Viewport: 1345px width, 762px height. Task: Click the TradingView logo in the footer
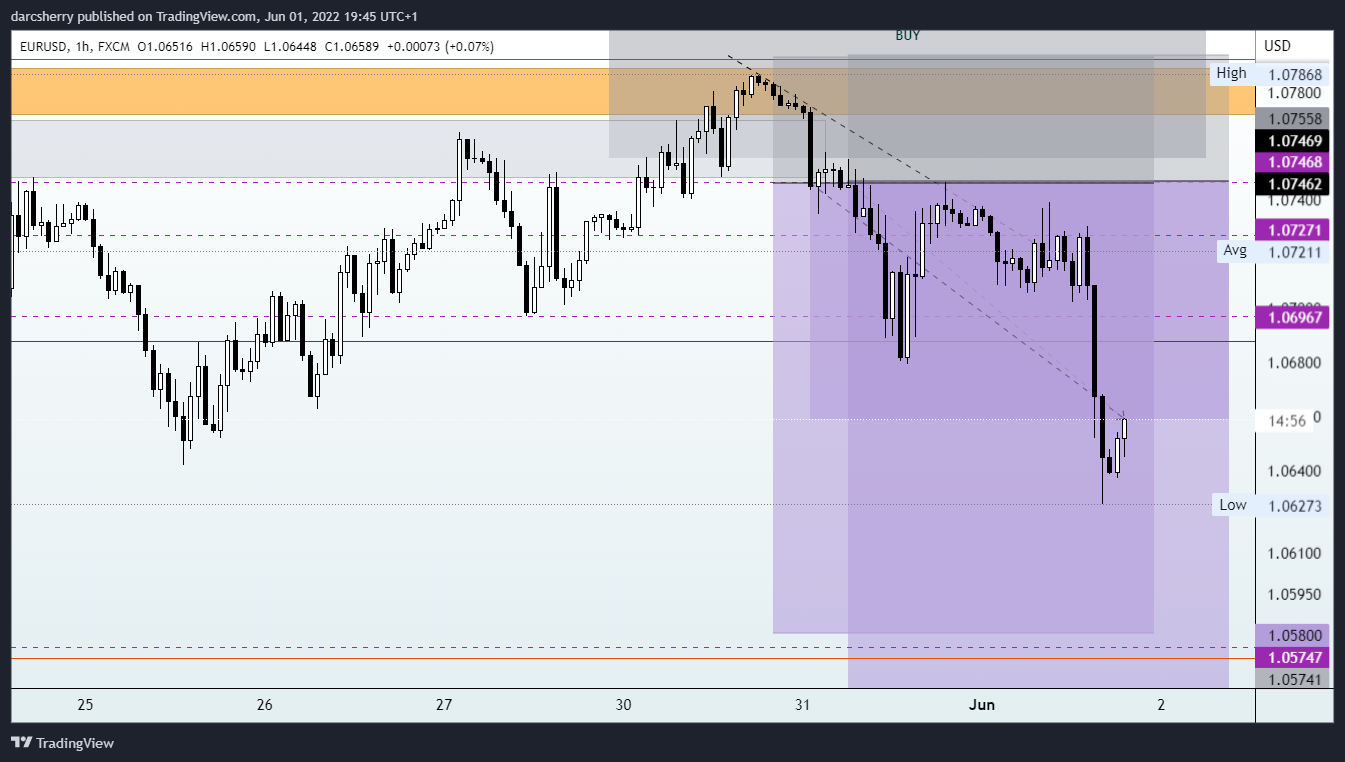point(63,743)
